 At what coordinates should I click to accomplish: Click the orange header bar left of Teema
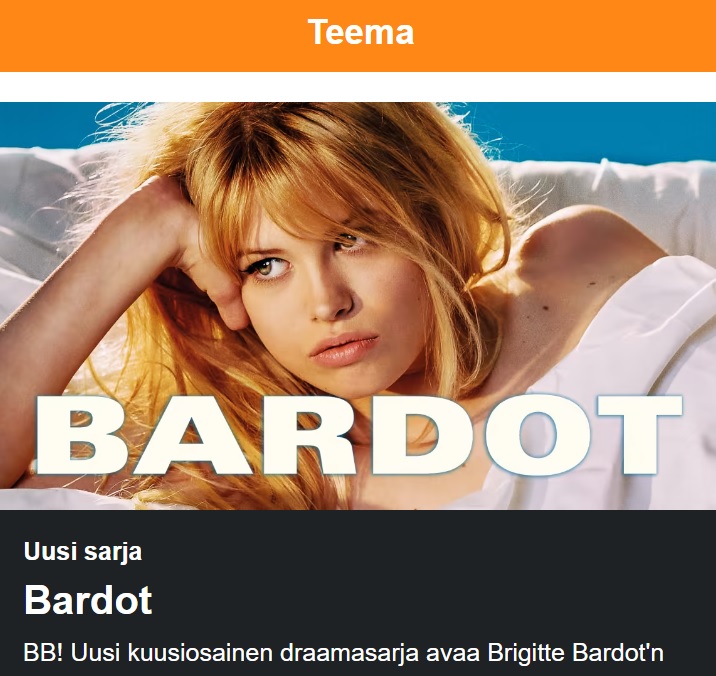[x=151, y=36]
